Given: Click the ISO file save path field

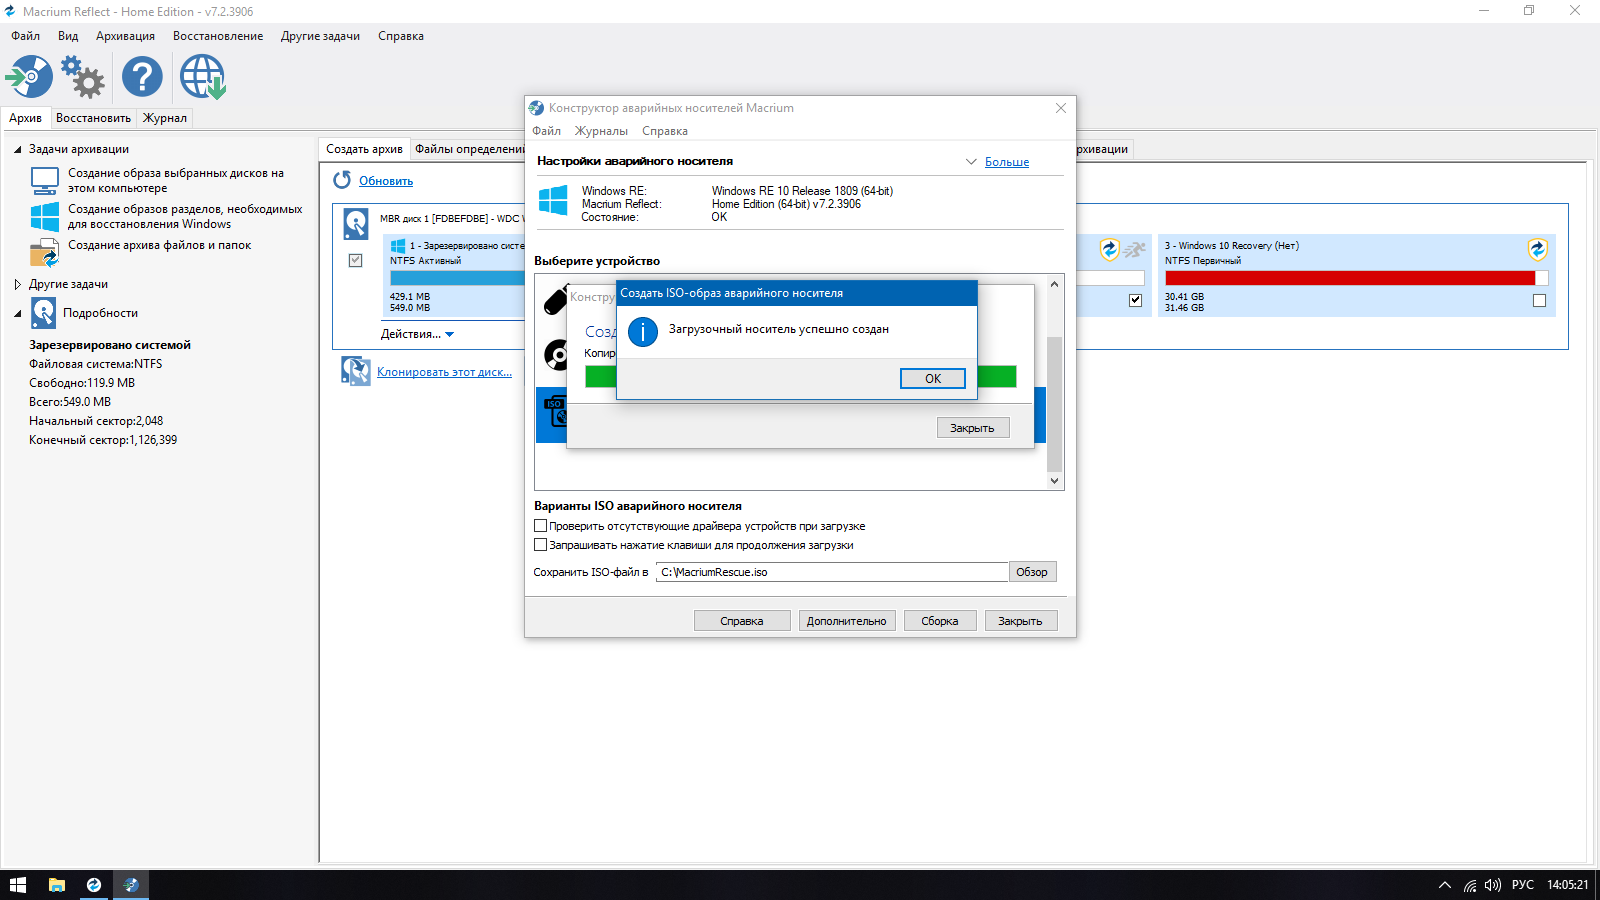Looking at the screenshot, I should [x=831, y=572].
